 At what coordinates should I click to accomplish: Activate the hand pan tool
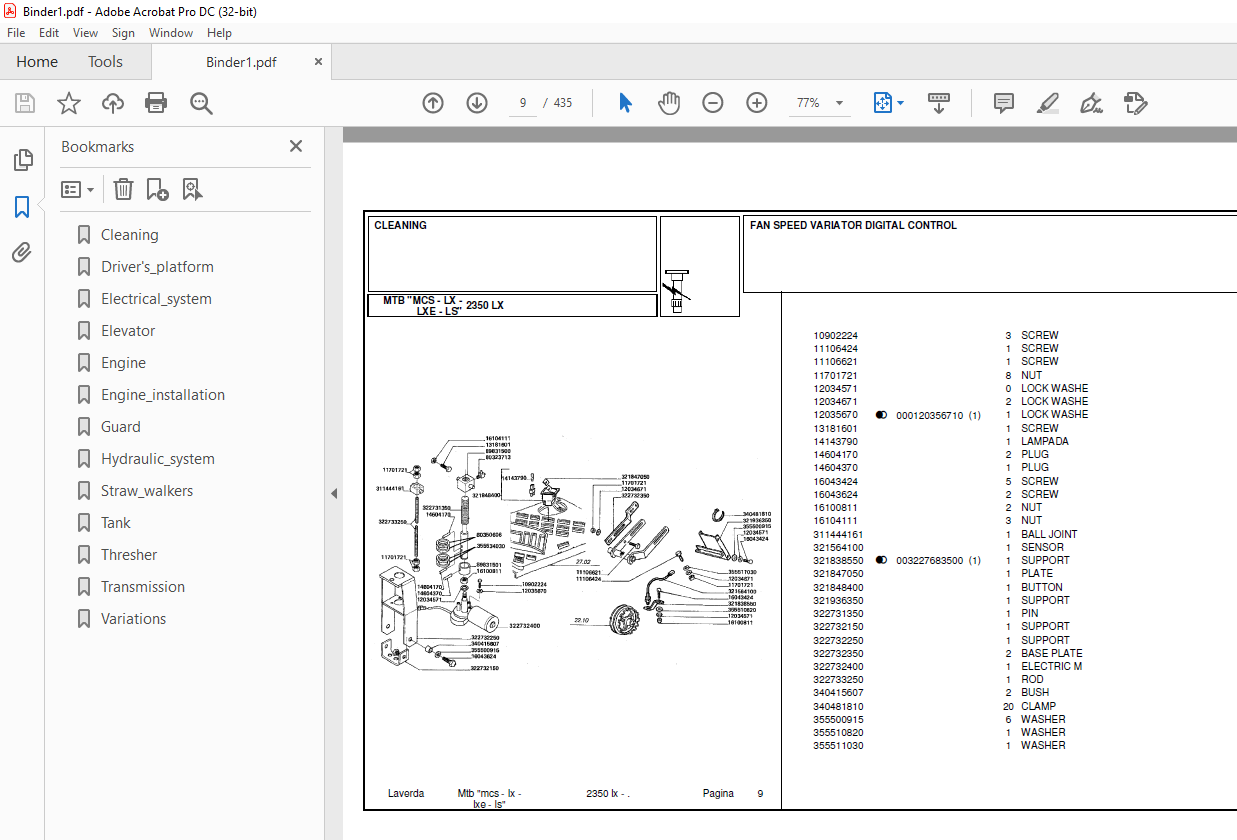click(x=668, y=103)
